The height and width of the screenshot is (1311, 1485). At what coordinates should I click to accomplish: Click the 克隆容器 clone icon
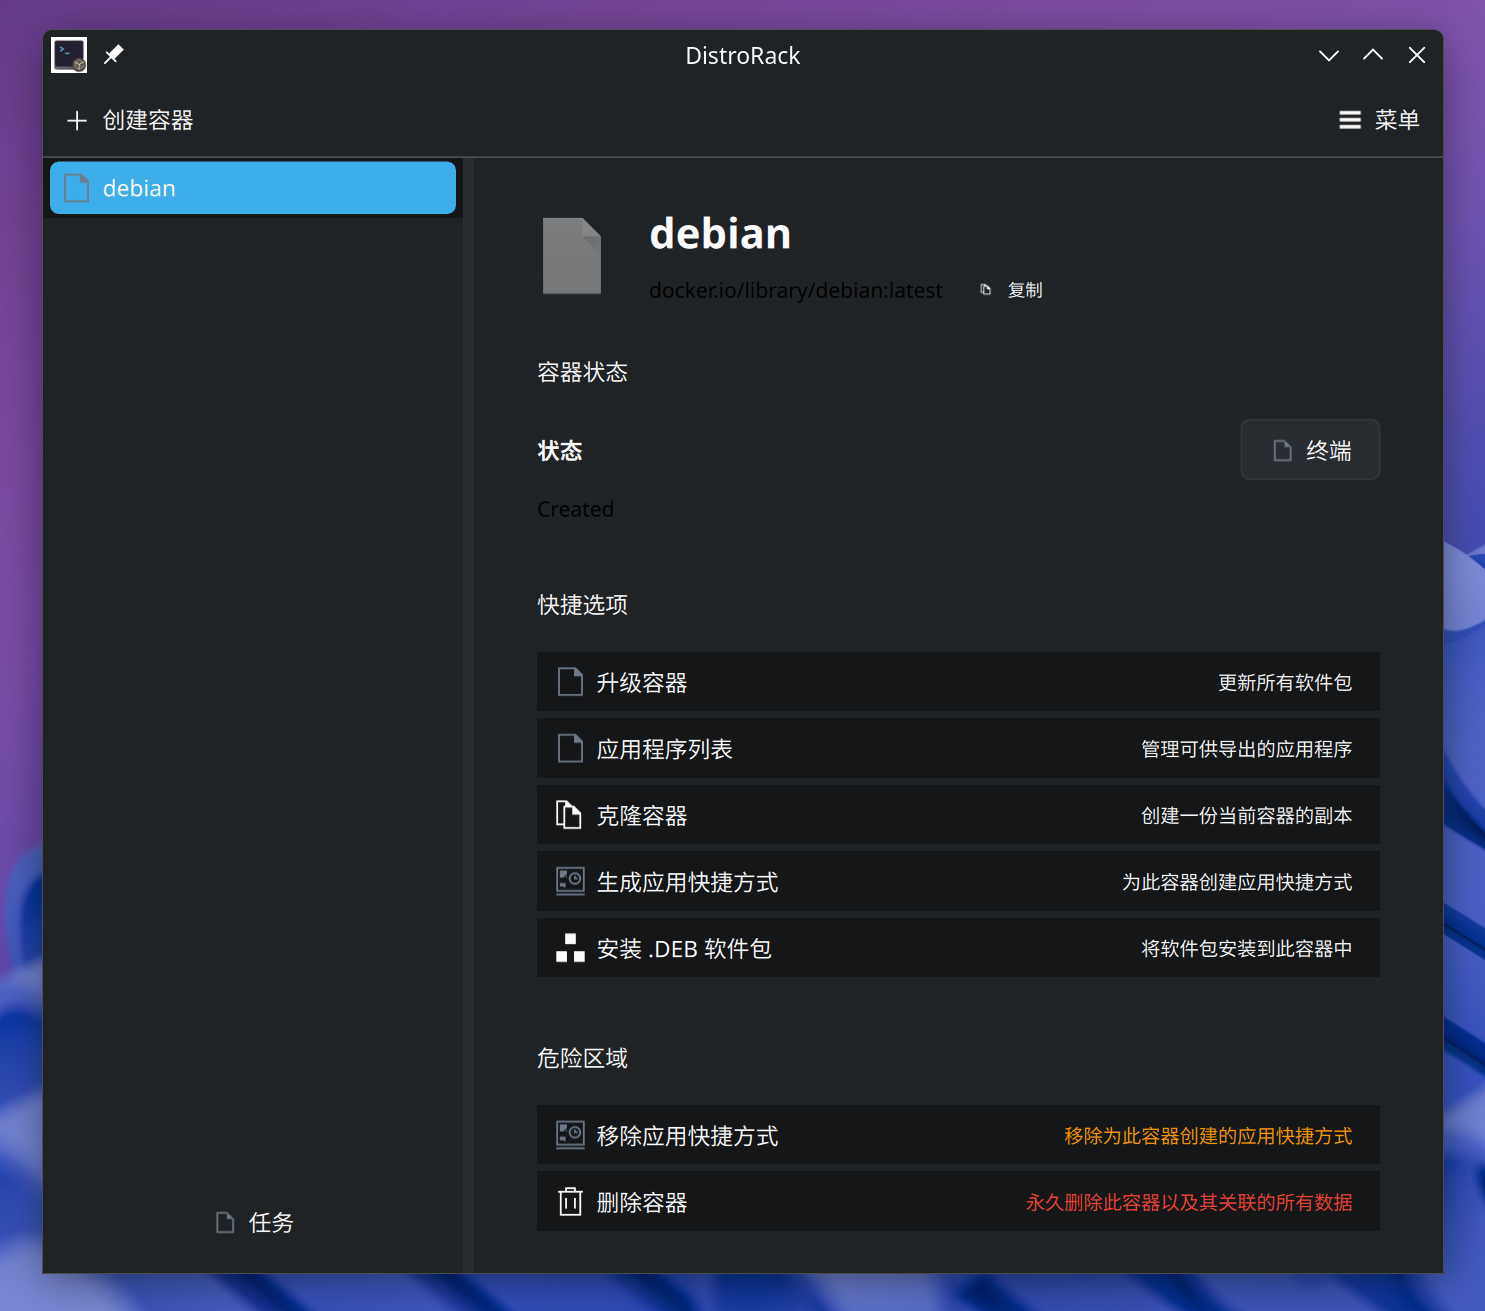tap(569, 815)
